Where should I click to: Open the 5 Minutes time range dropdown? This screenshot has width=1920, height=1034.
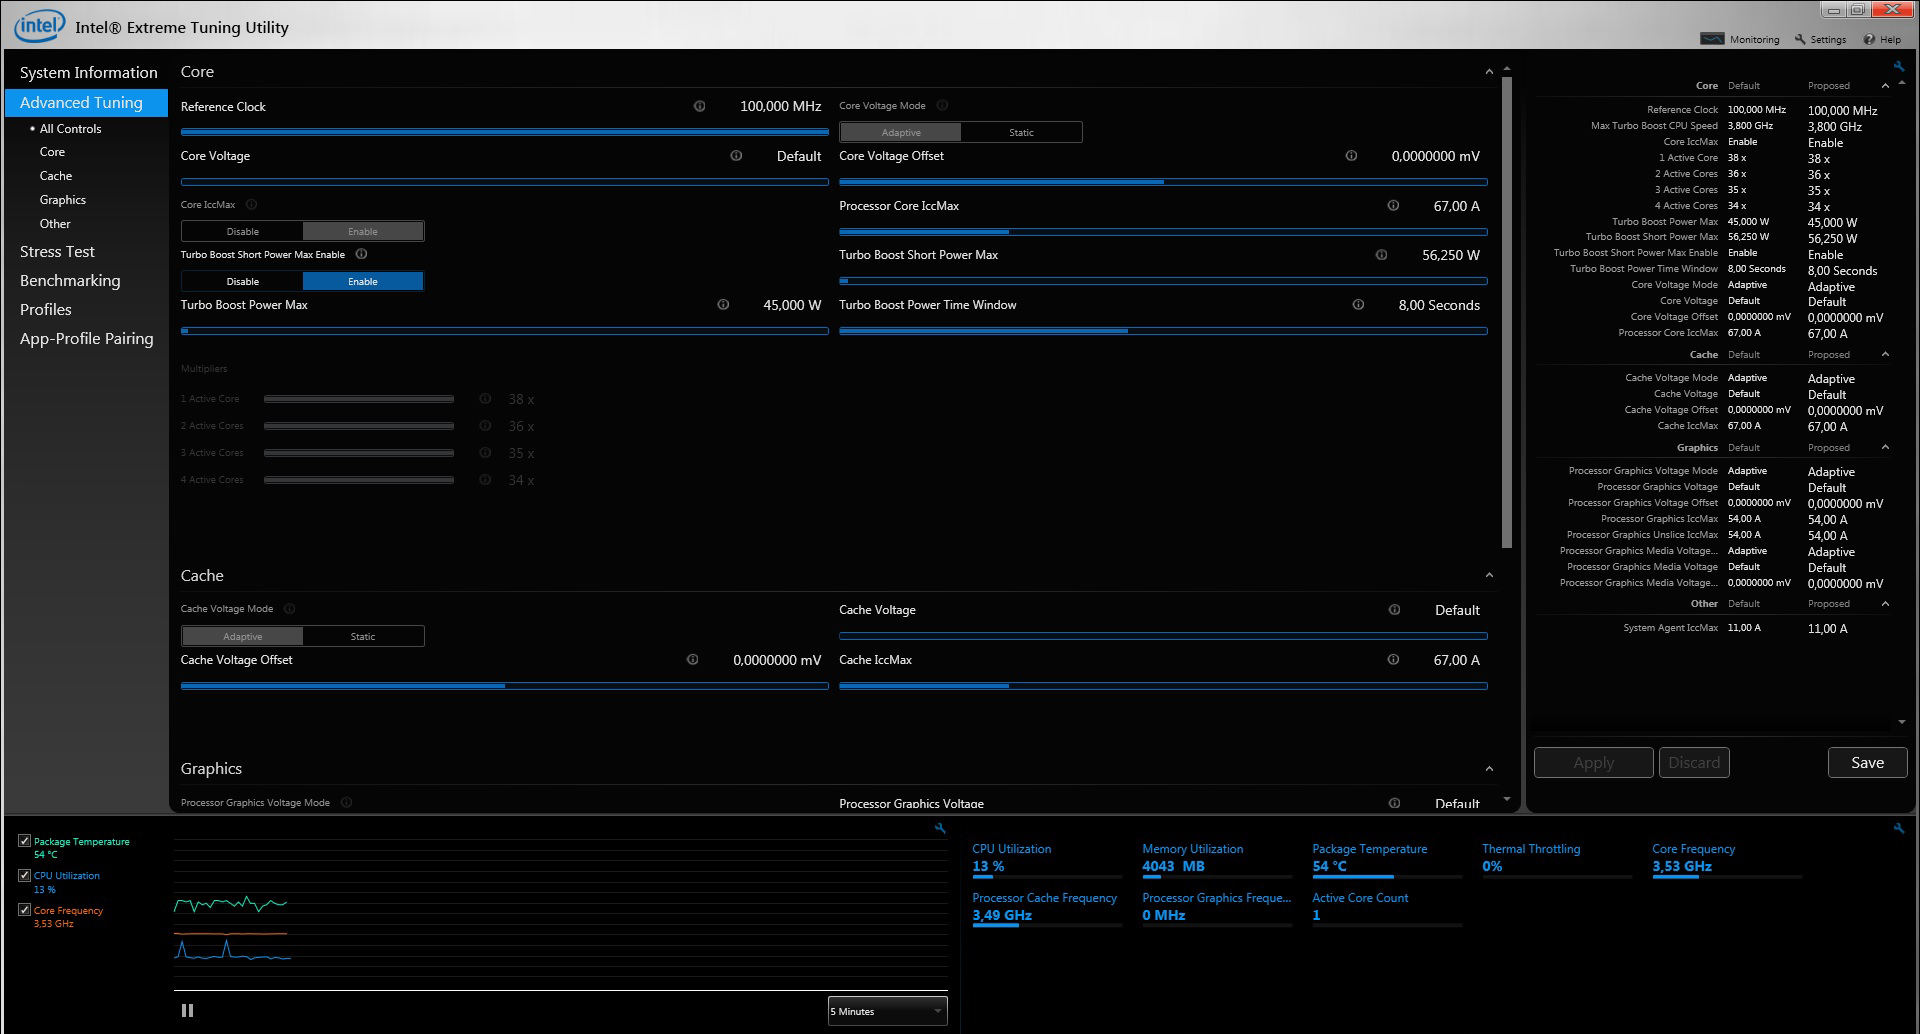[x=887, y=1011]
